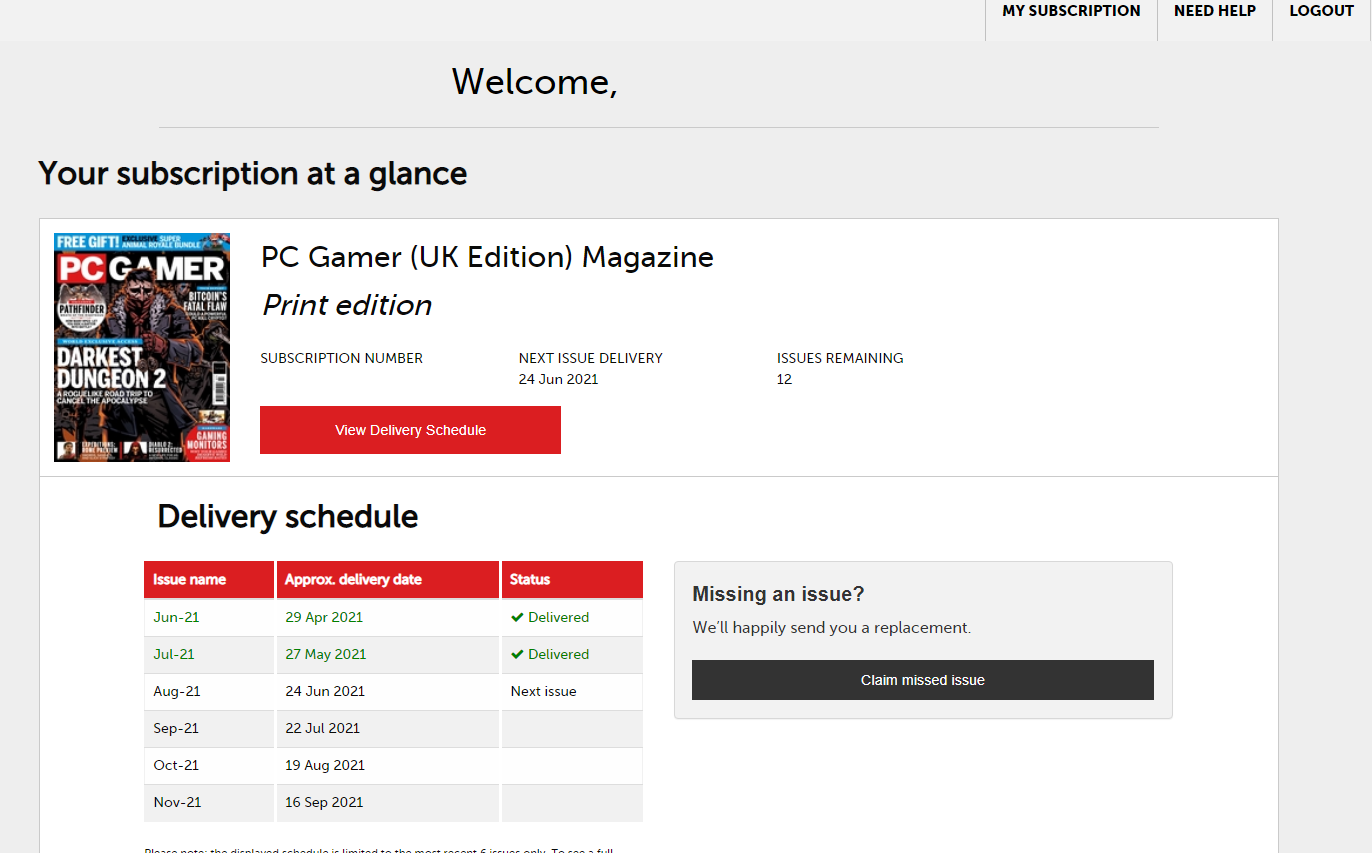Click the Next issue status cell
Image resolution: width=1372 pixels, height=853 pixels.
pos(572,691)
